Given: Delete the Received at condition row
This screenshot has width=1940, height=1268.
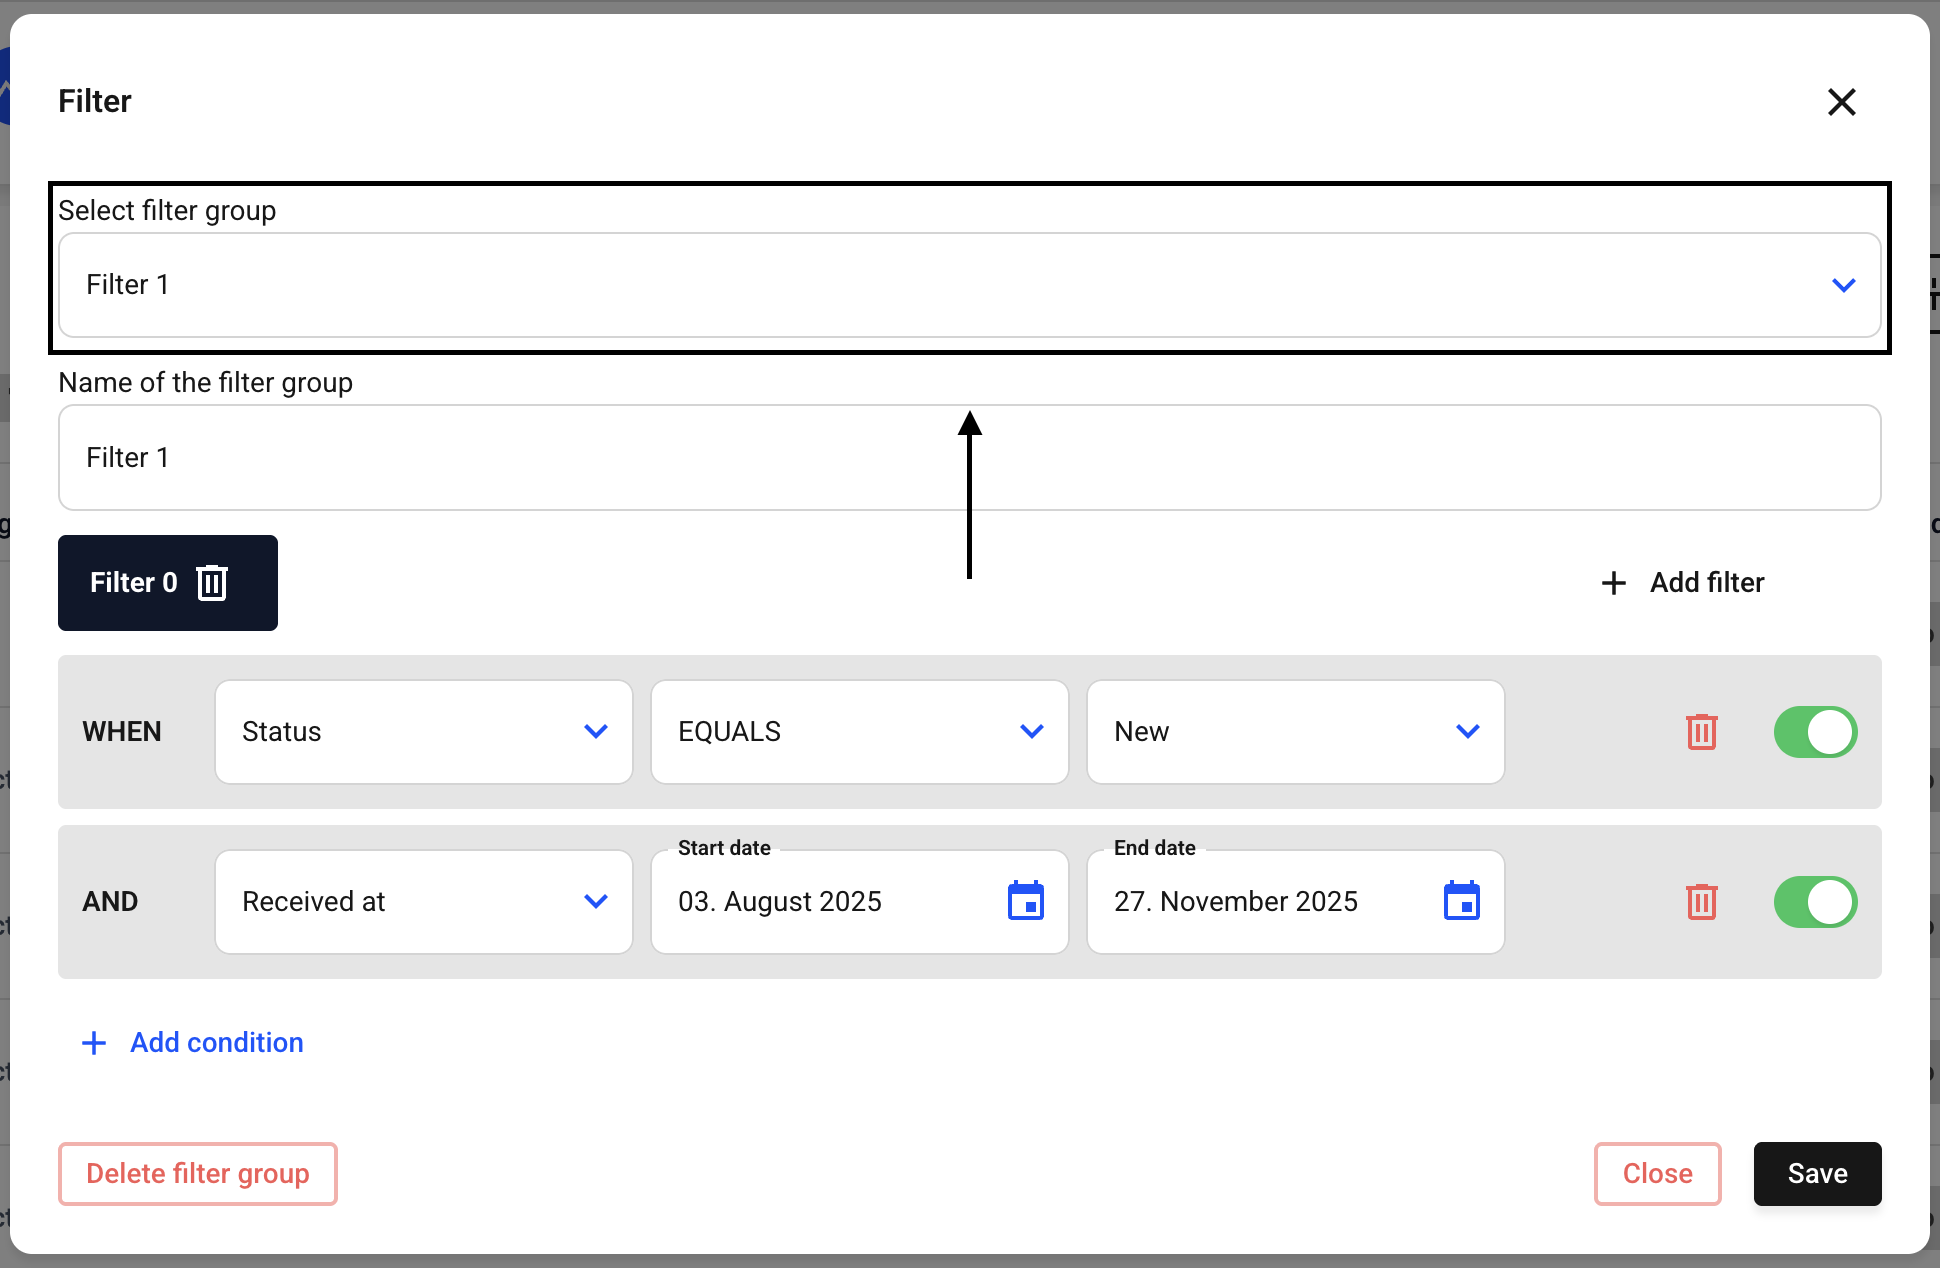Looking at the screenshot, I should coord(1701,902).
